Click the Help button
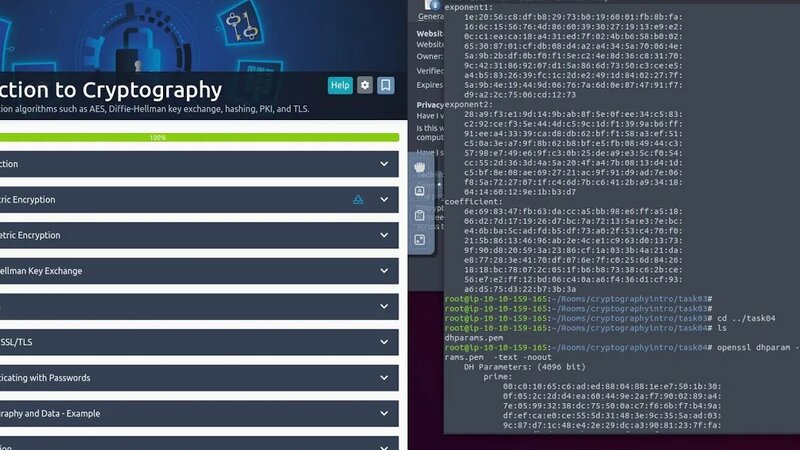The height and width of the screenshot is (450, 800). click(340, 85)
